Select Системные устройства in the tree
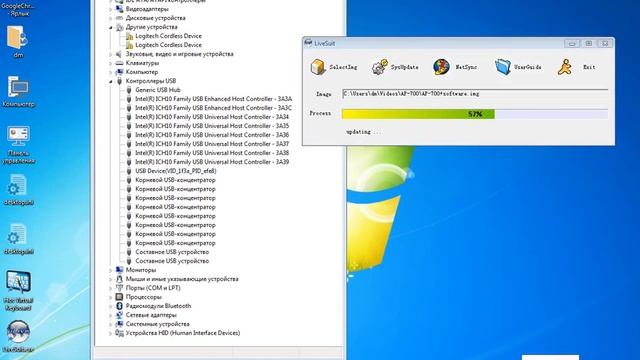 pos(158,324)
